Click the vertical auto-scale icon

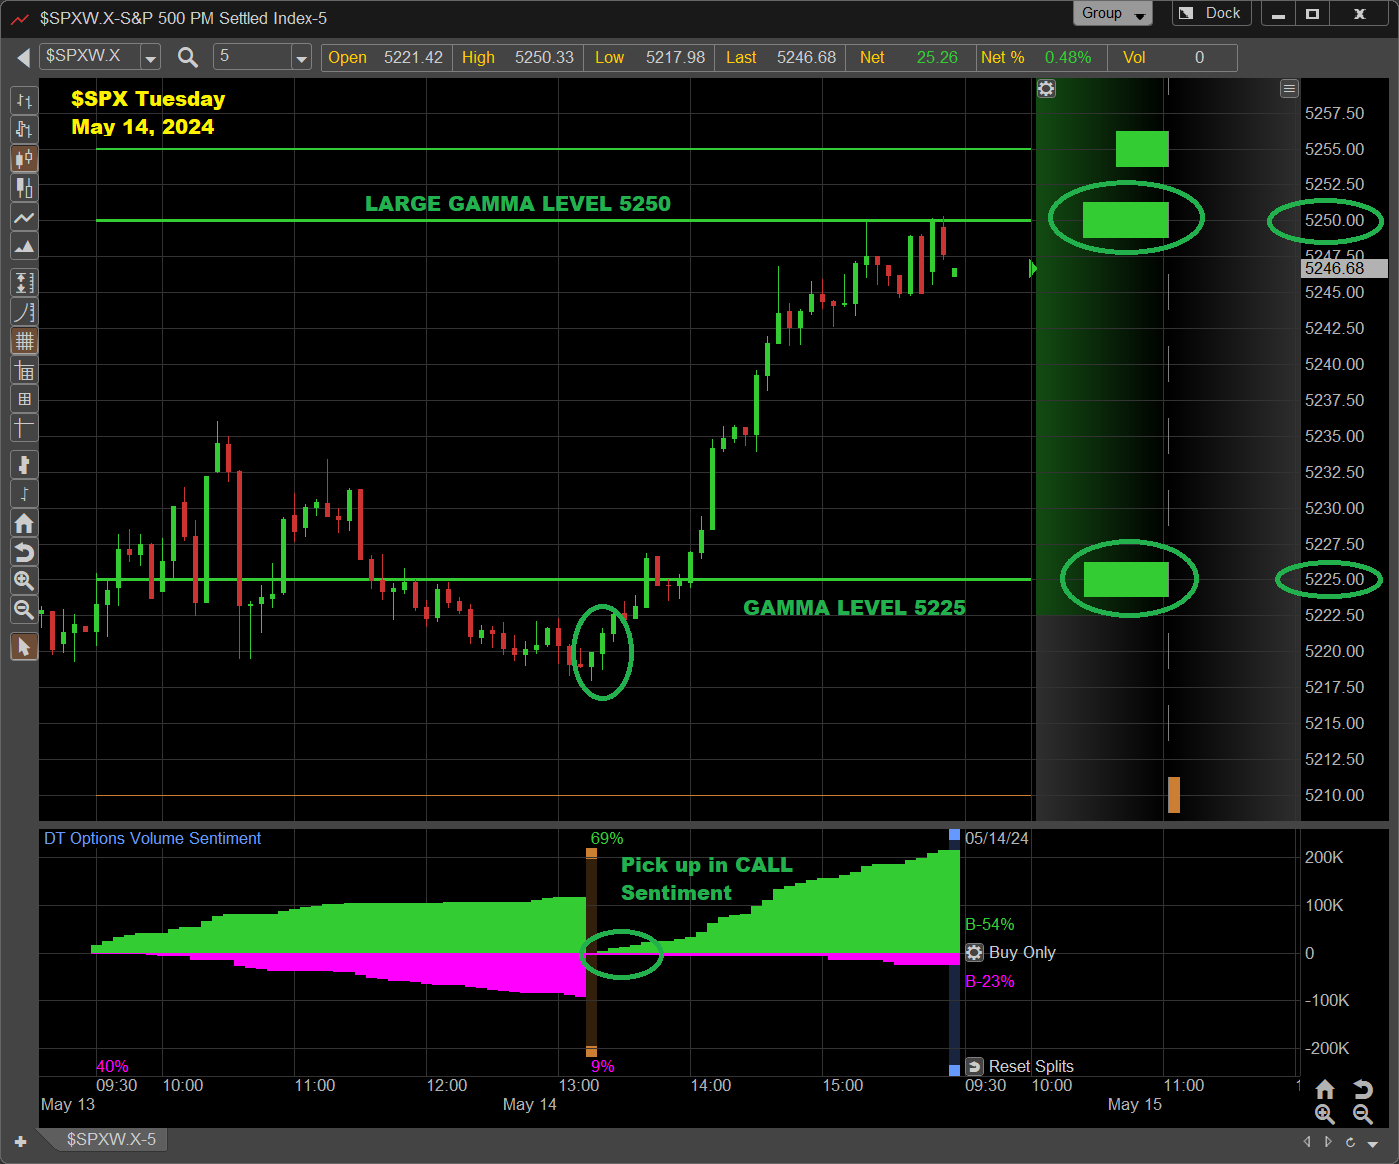(24, 283)
